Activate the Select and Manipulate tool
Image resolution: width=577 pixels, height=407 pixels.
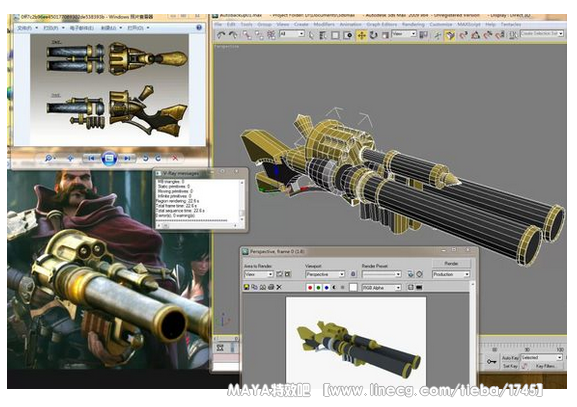437,35
